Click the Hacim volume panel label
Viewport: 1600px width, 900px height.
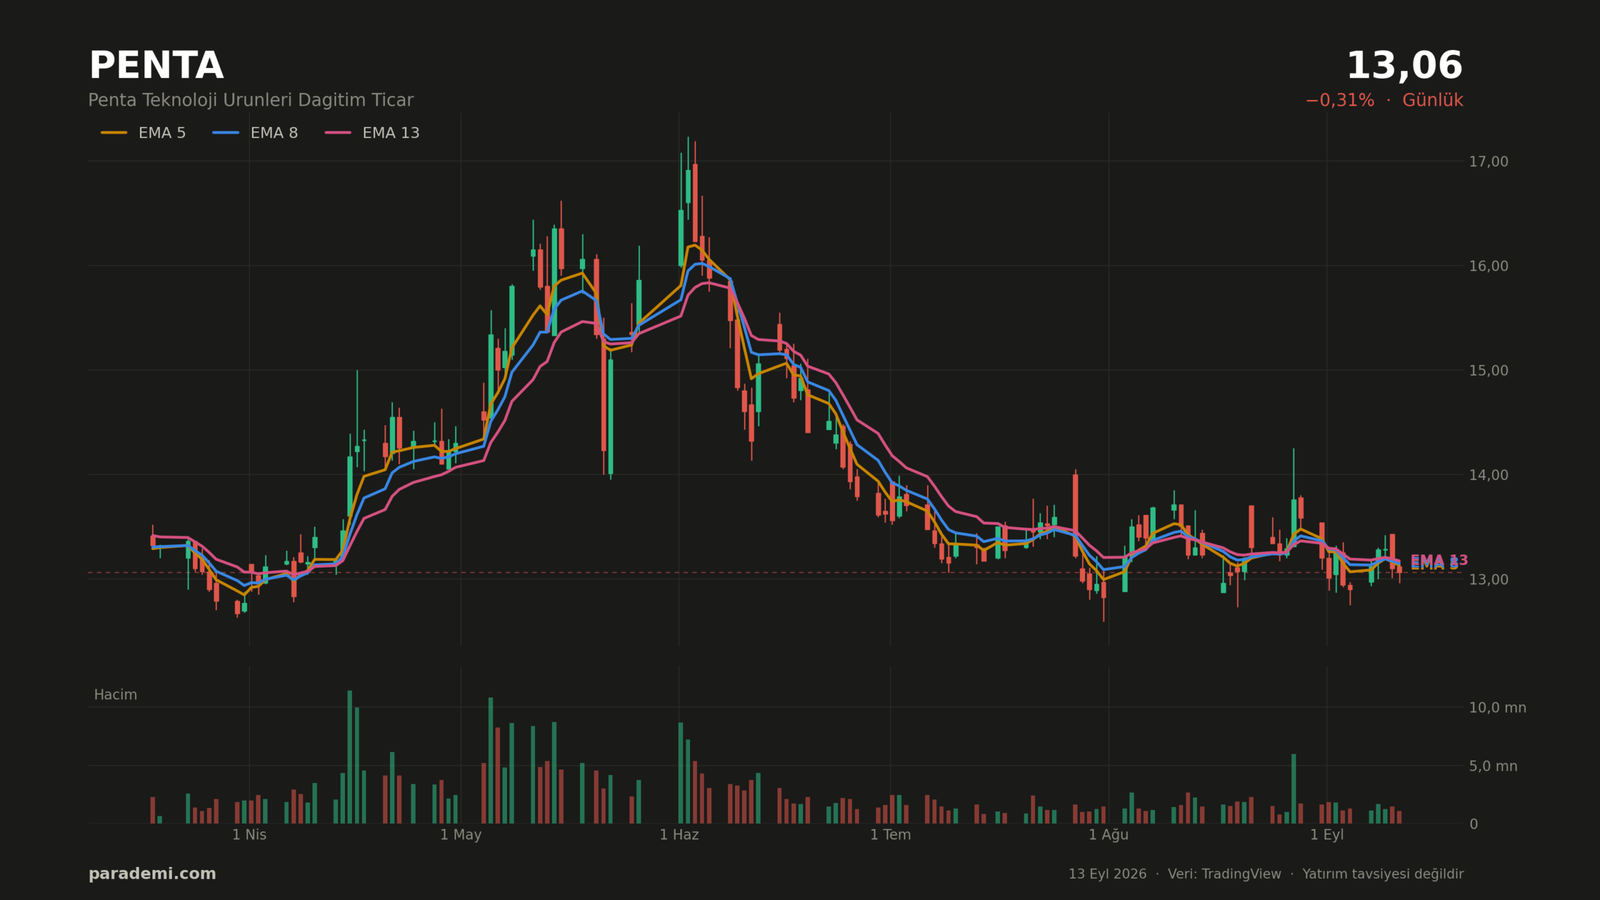tap(115, 695)
